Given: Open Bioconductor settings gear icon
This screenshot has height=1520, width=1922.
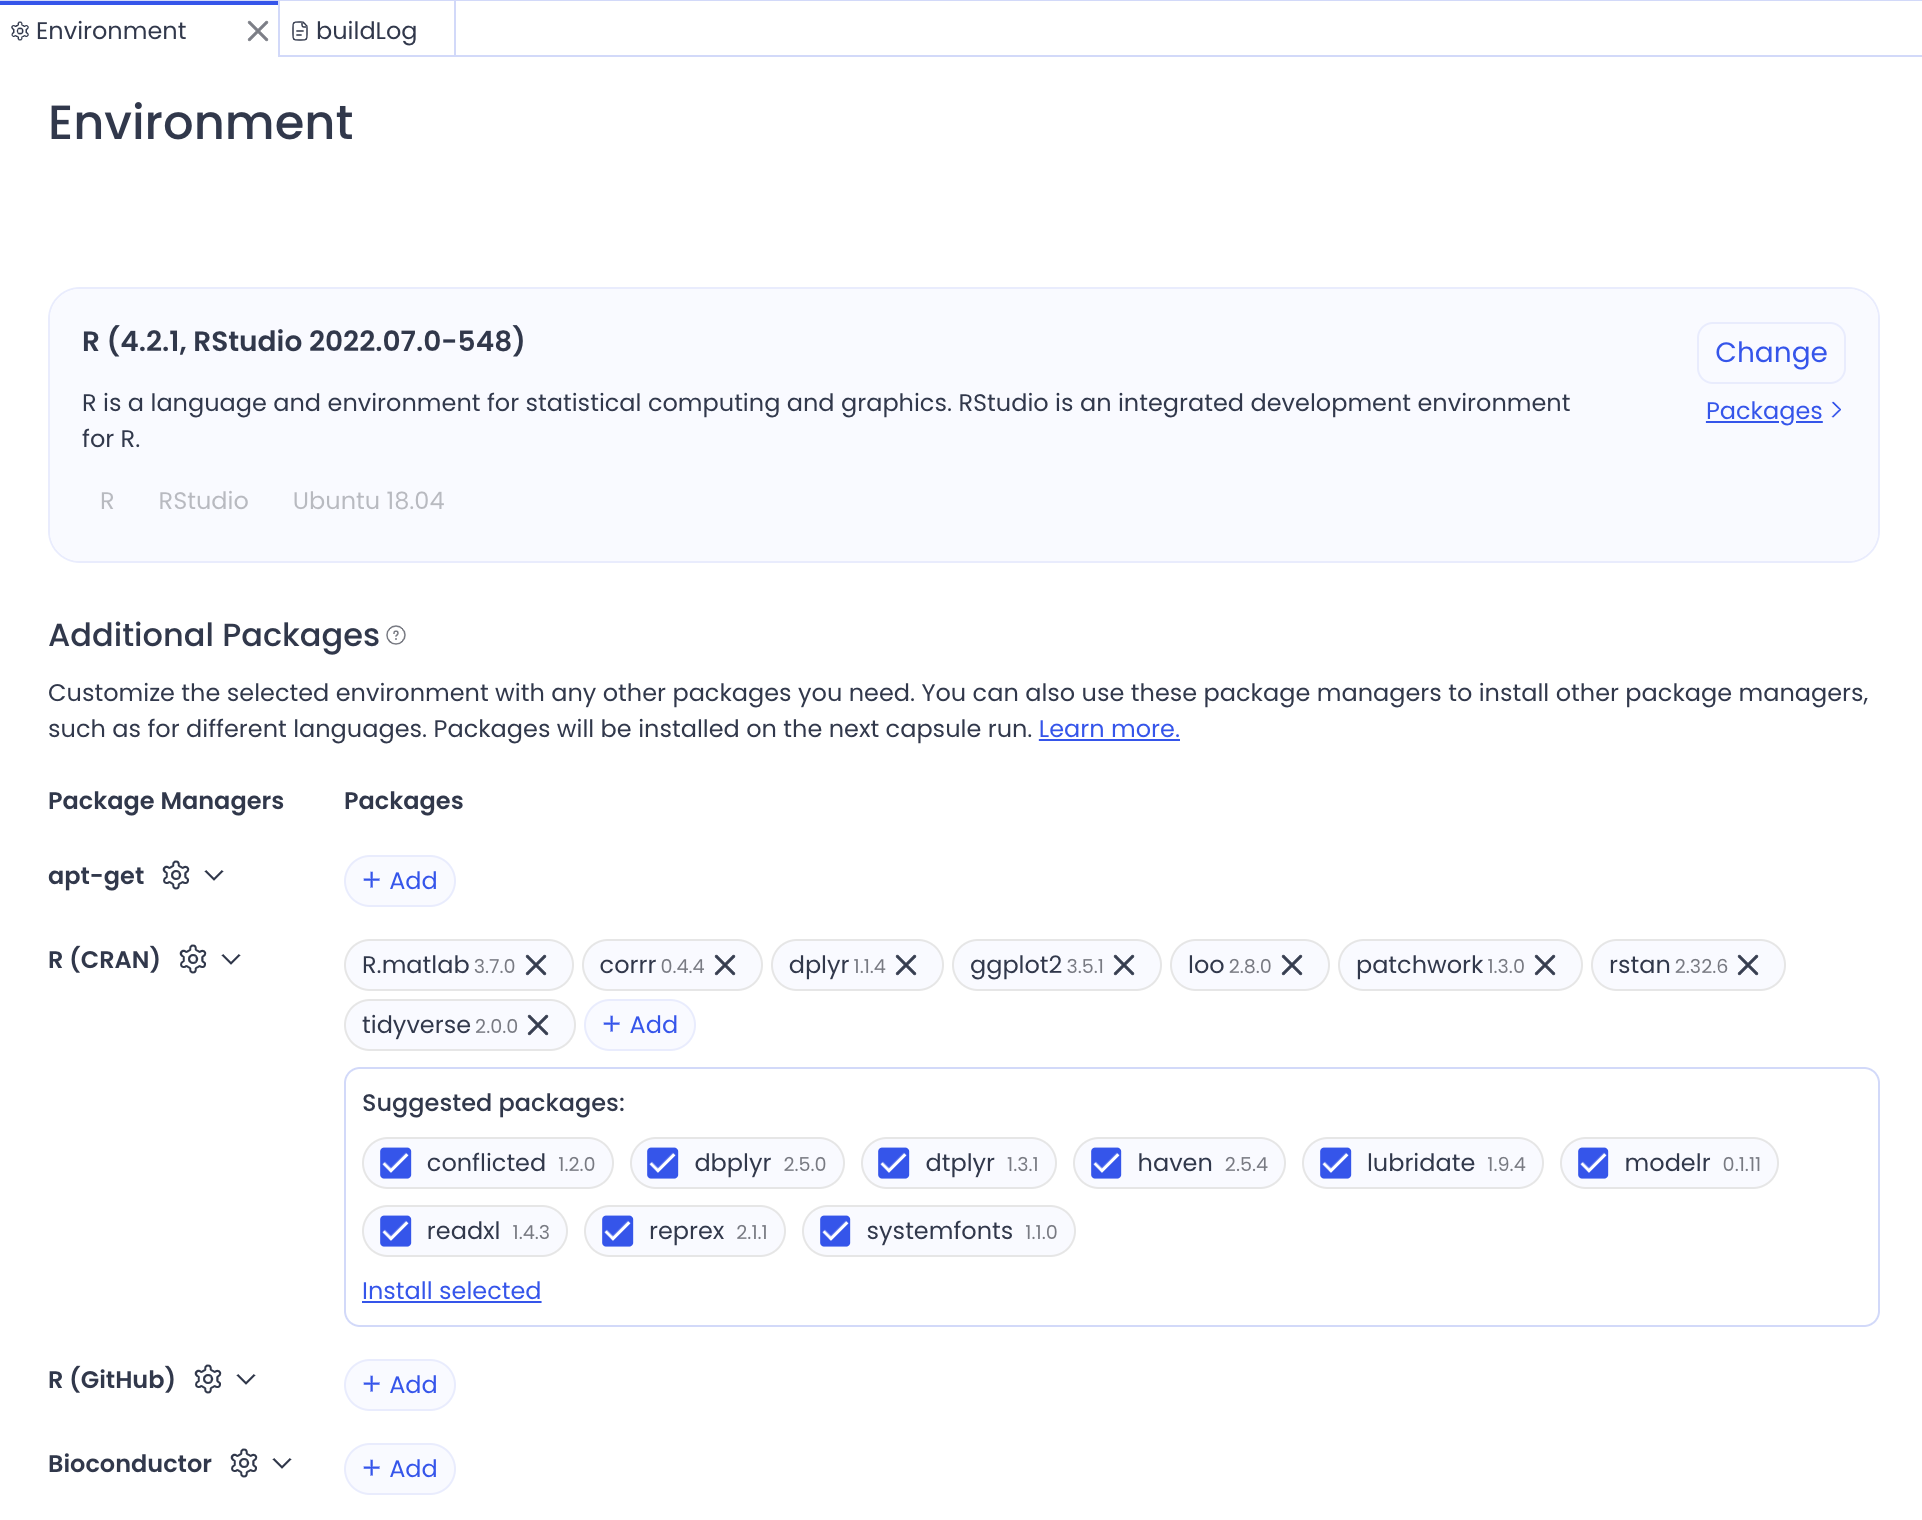Looking at the screenshot, I should (244, 1463).
